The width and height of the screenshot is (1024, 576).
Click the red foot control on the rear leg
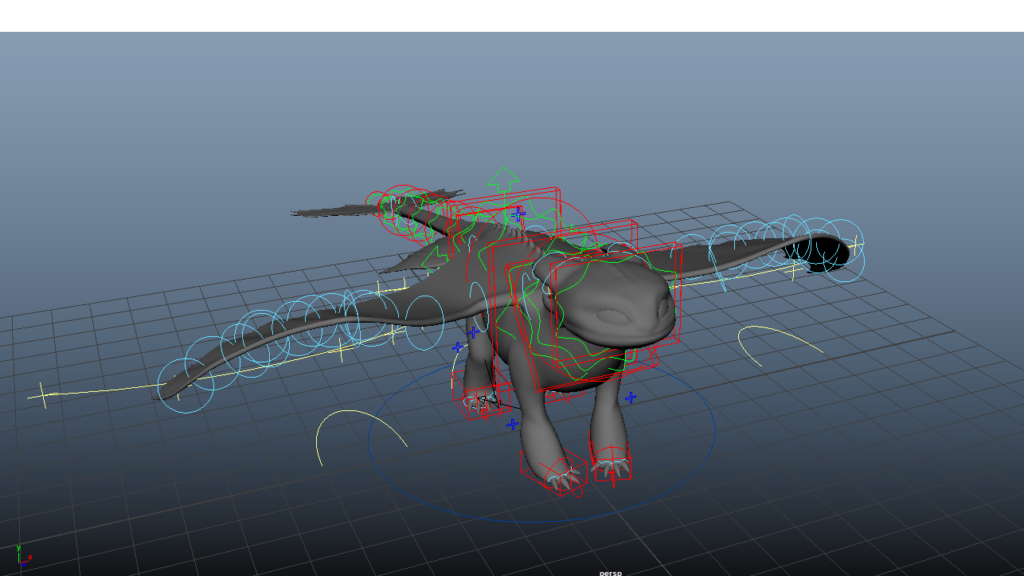(482, 402)
